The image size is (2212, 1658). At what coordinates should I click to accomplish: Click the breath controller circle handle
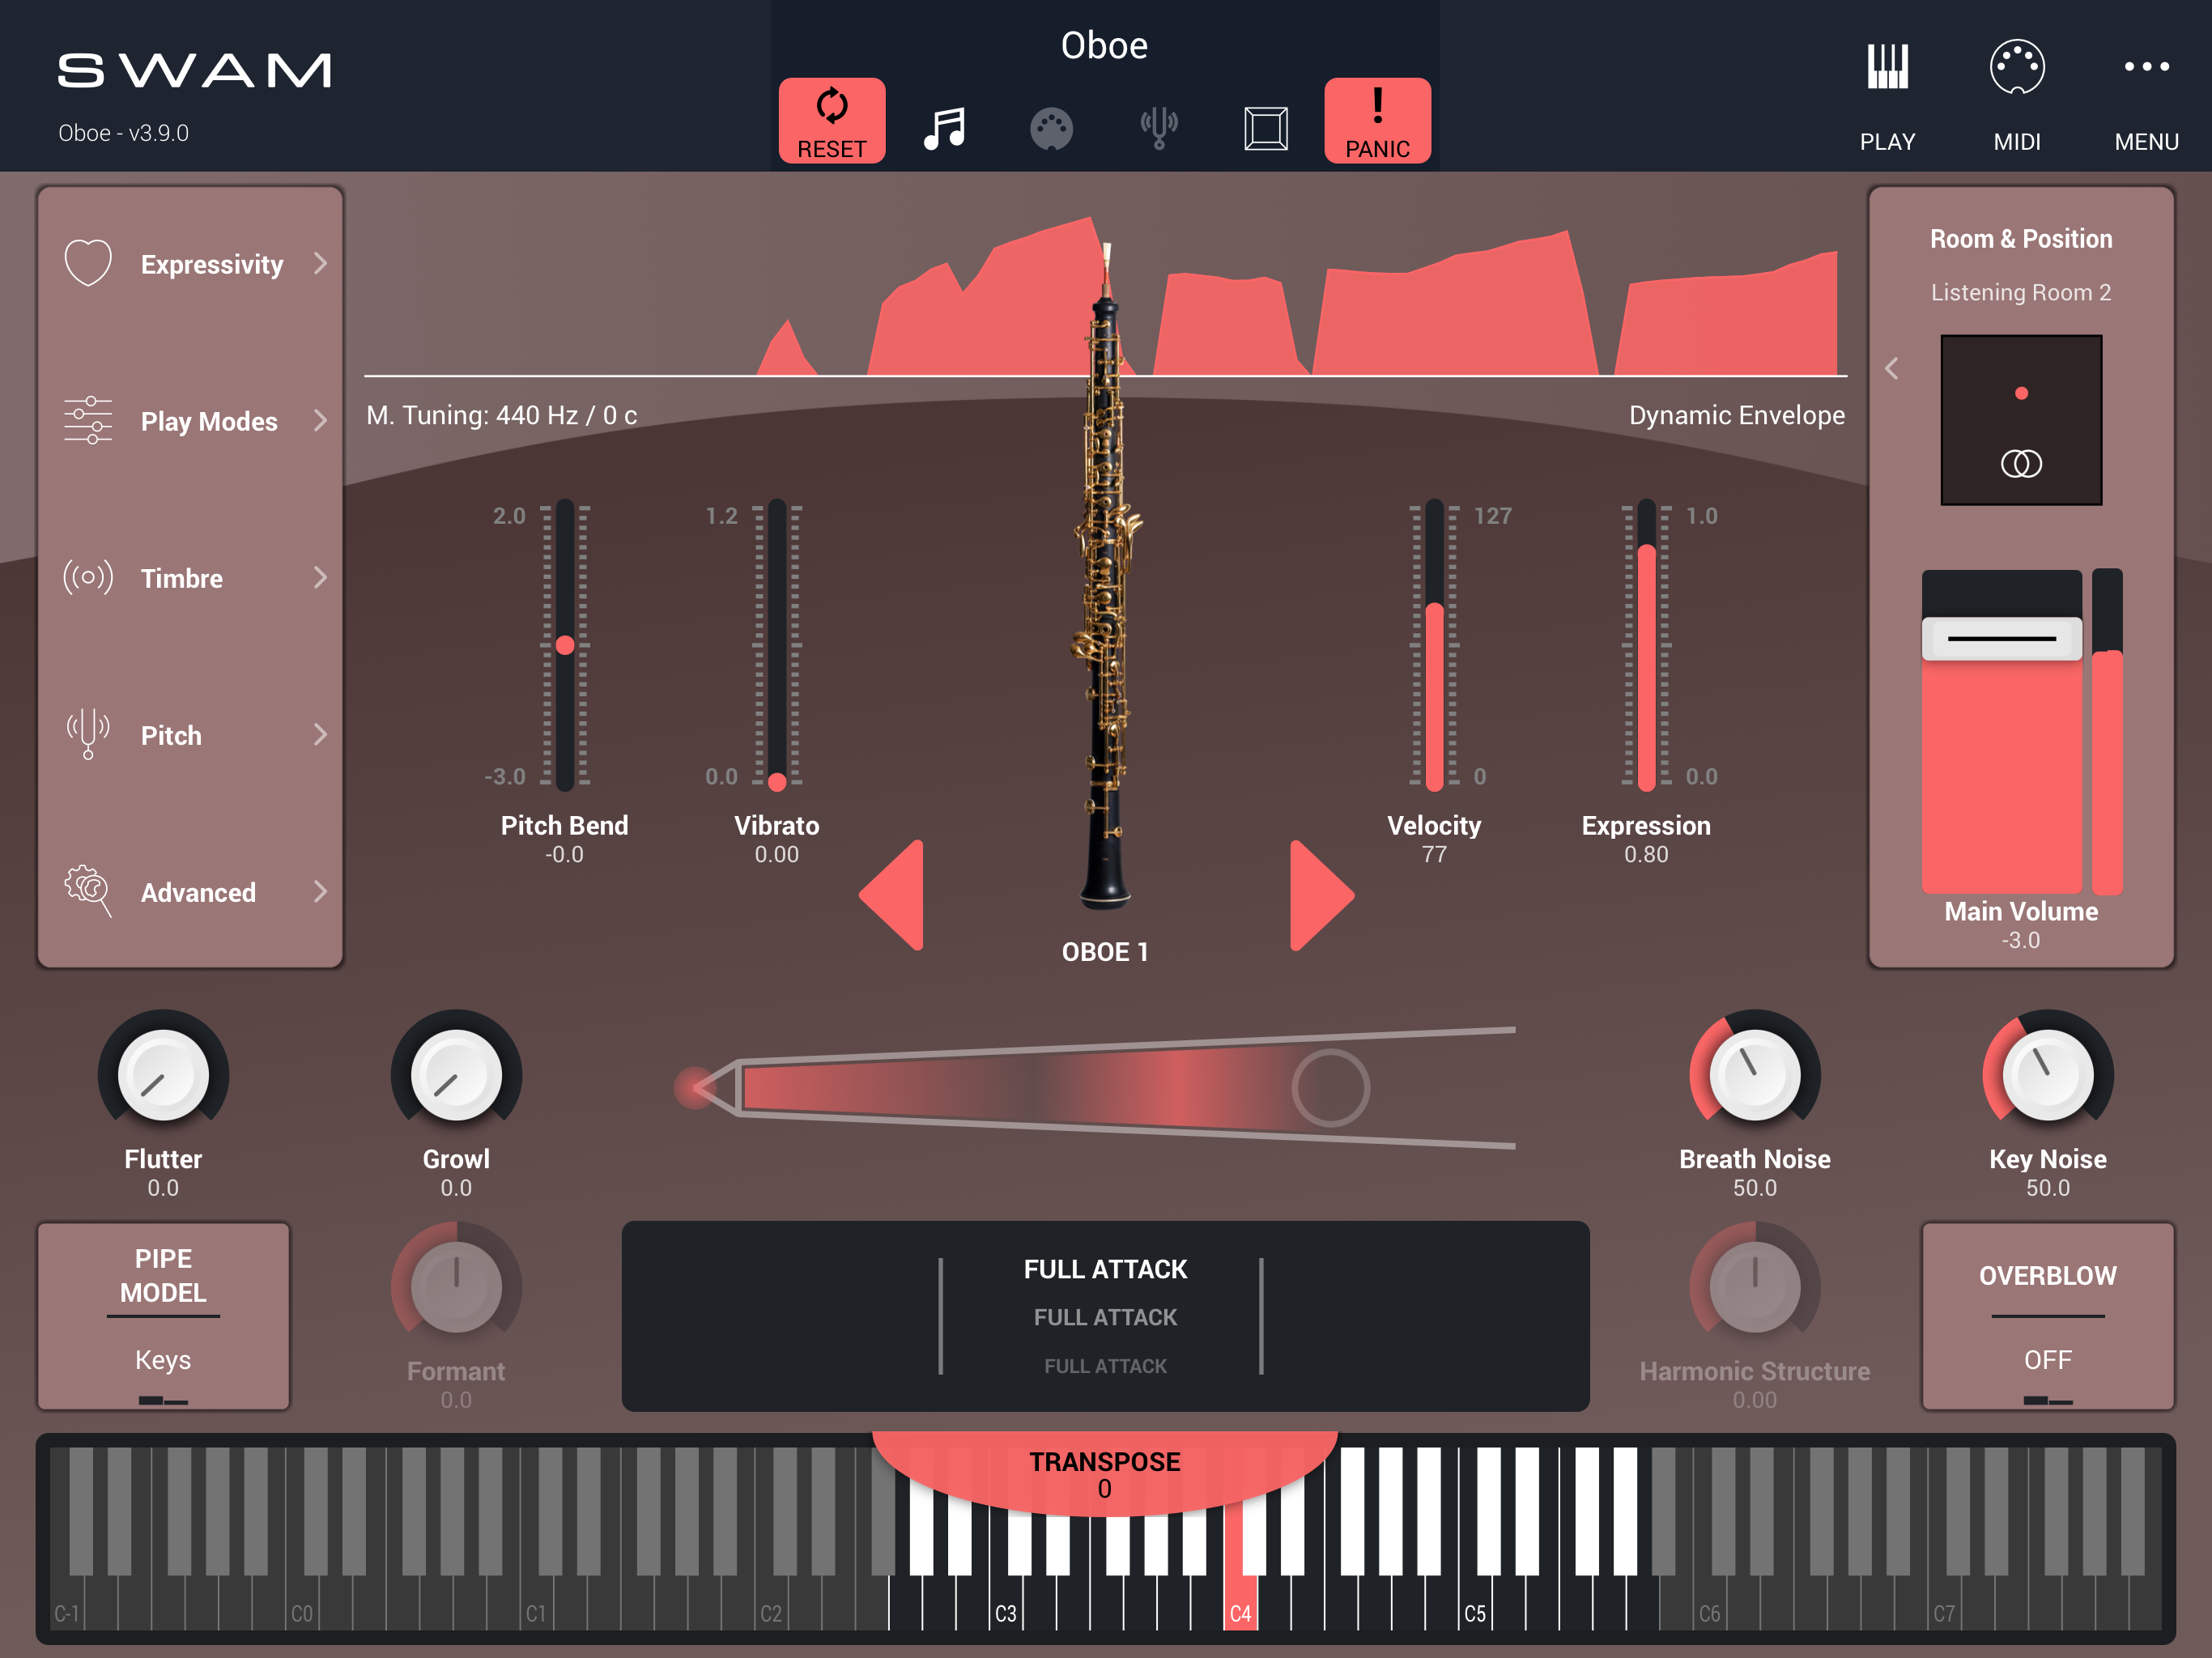(x=1330, y=1087)
